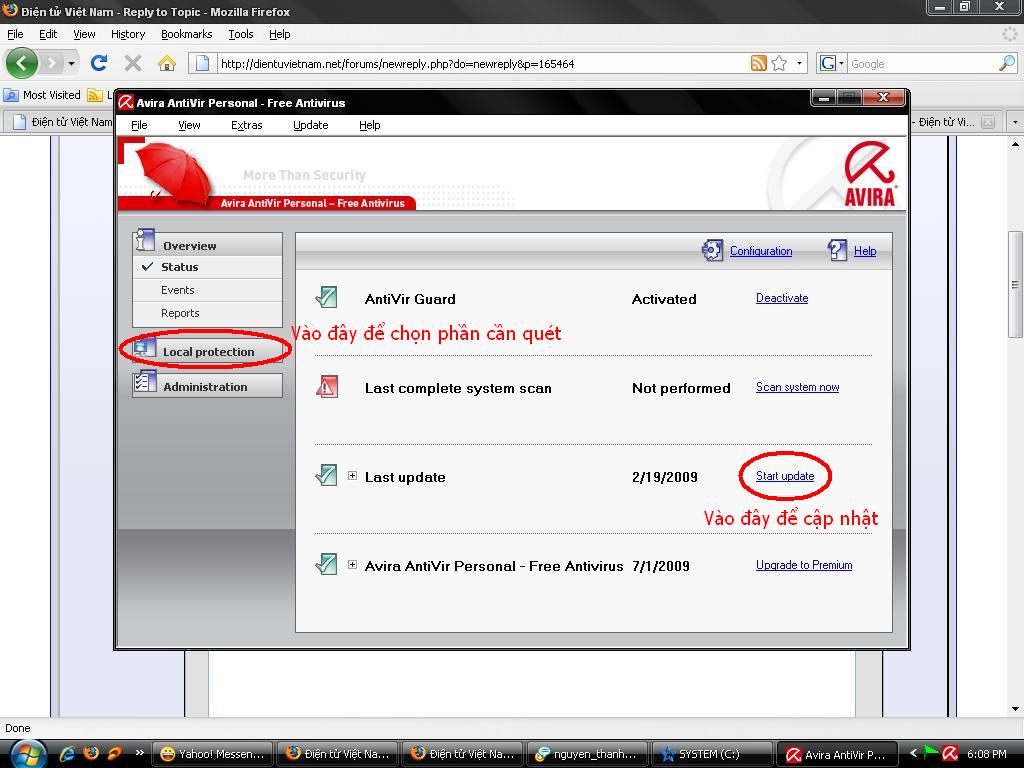The image size is (1024, 768).
Task: Open the Firefox Edit menu
Action: pos(48,35)
